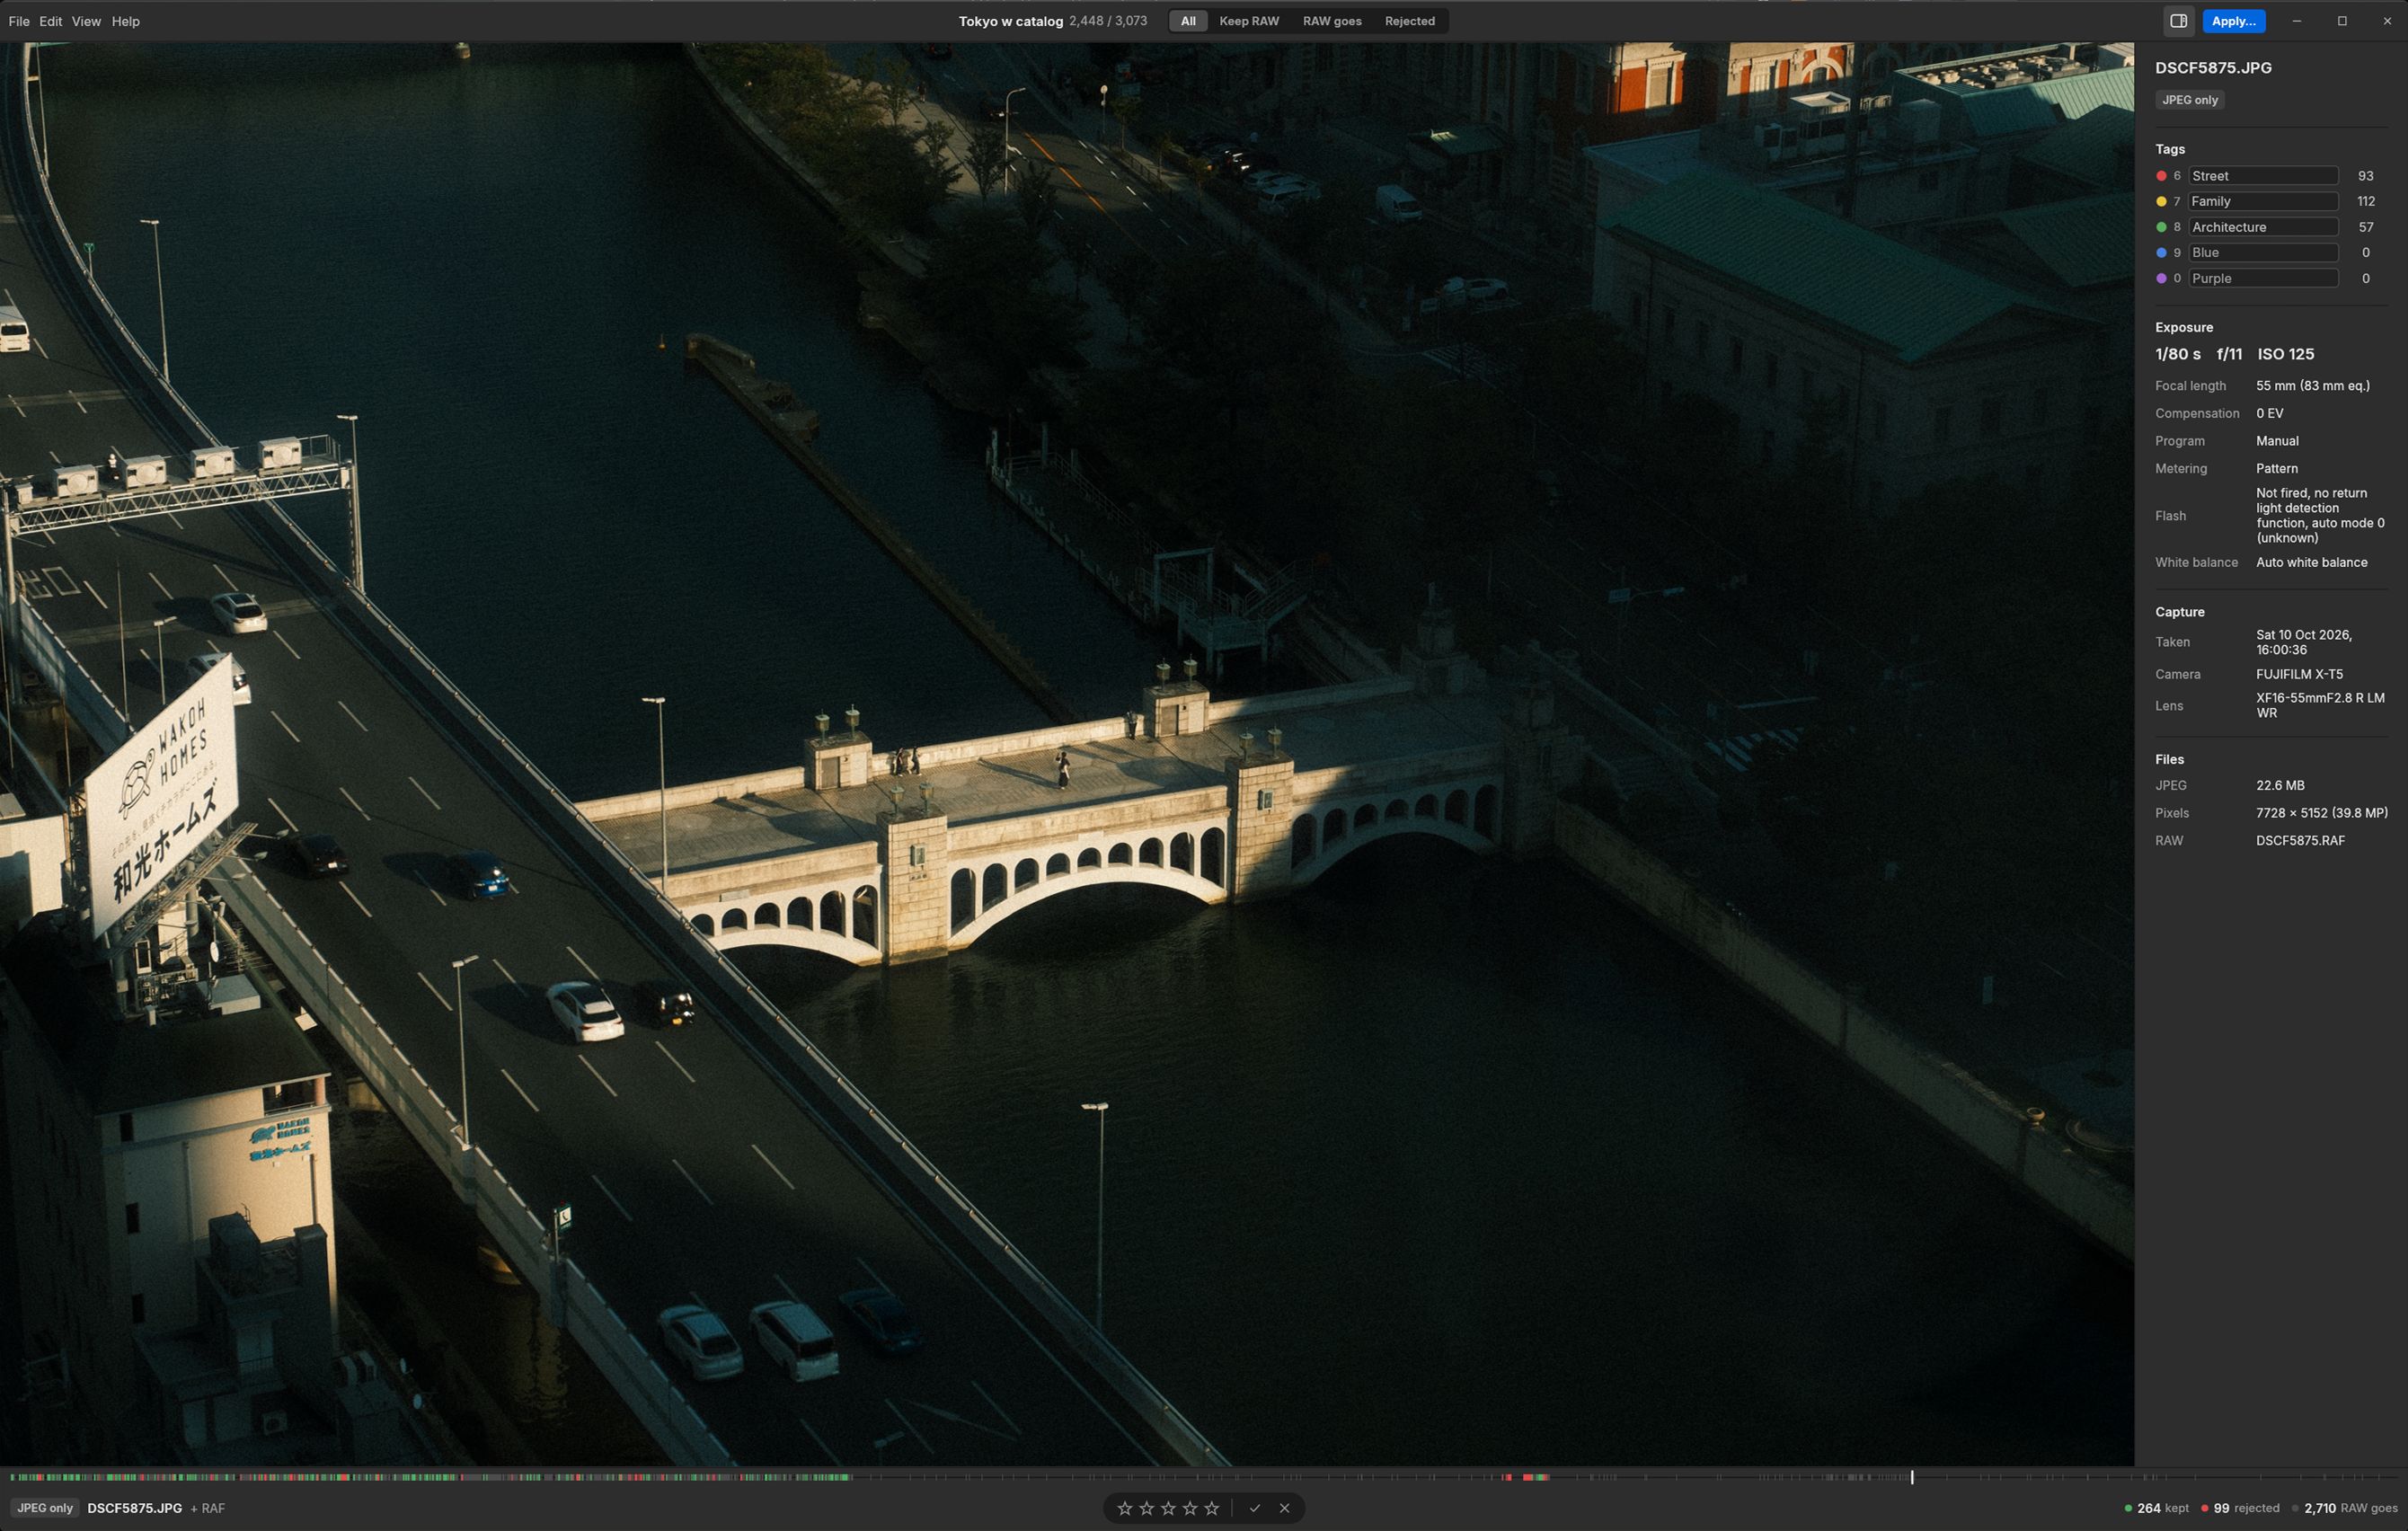Click the DSCF5875.JPG title in side panel
The image size is (2408, 1531).
2213,68
